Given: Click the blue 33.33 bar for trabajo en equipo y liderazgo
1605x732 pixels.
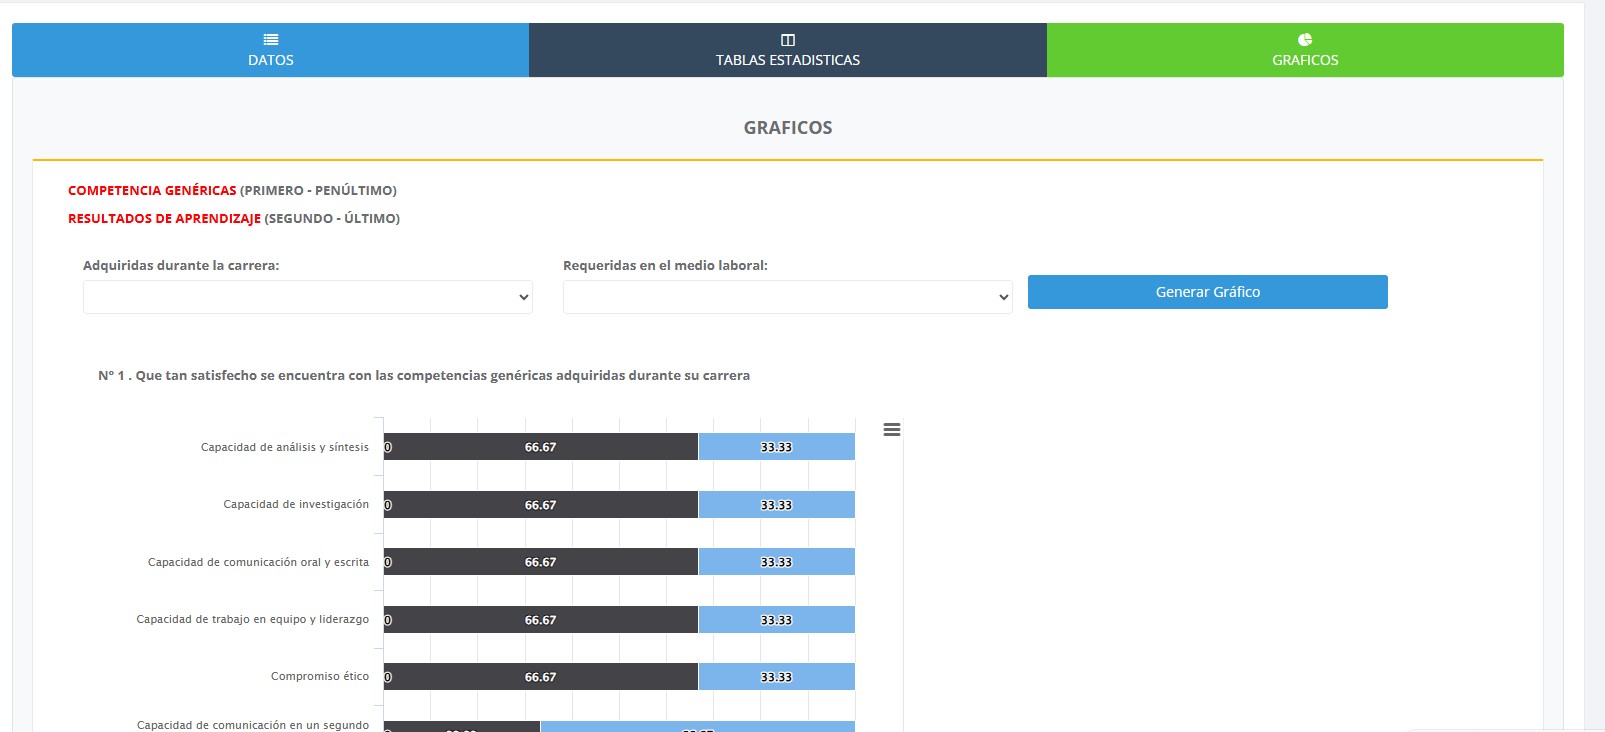Looking at the screenshot, I should point(777,620).
